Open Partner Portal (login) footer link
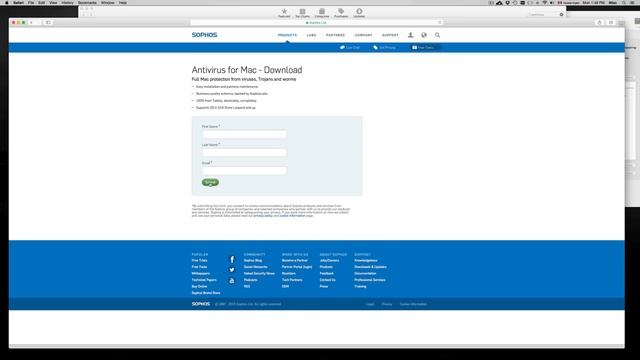The image size is (640, 360). pyautogui.click(x=297, y=267)
